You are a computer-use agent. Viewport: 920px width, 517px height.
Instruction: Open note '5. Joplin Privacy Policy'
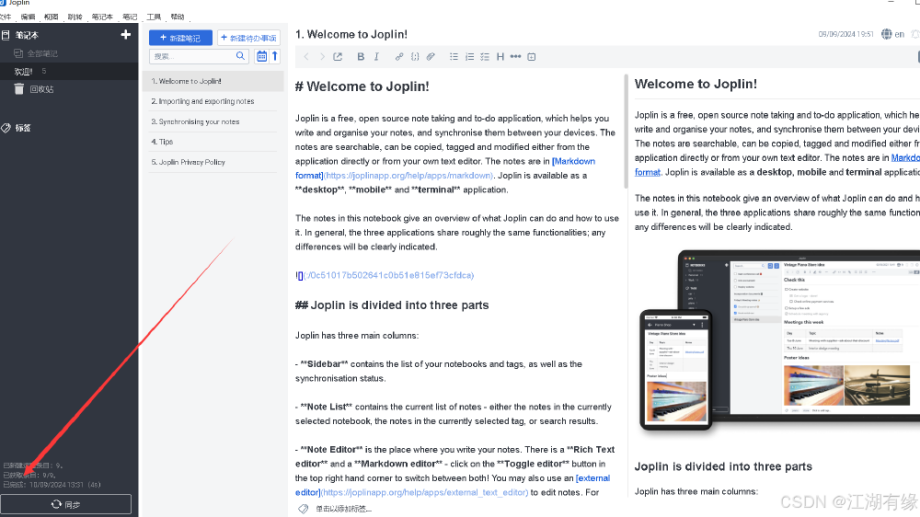[214, 162]
